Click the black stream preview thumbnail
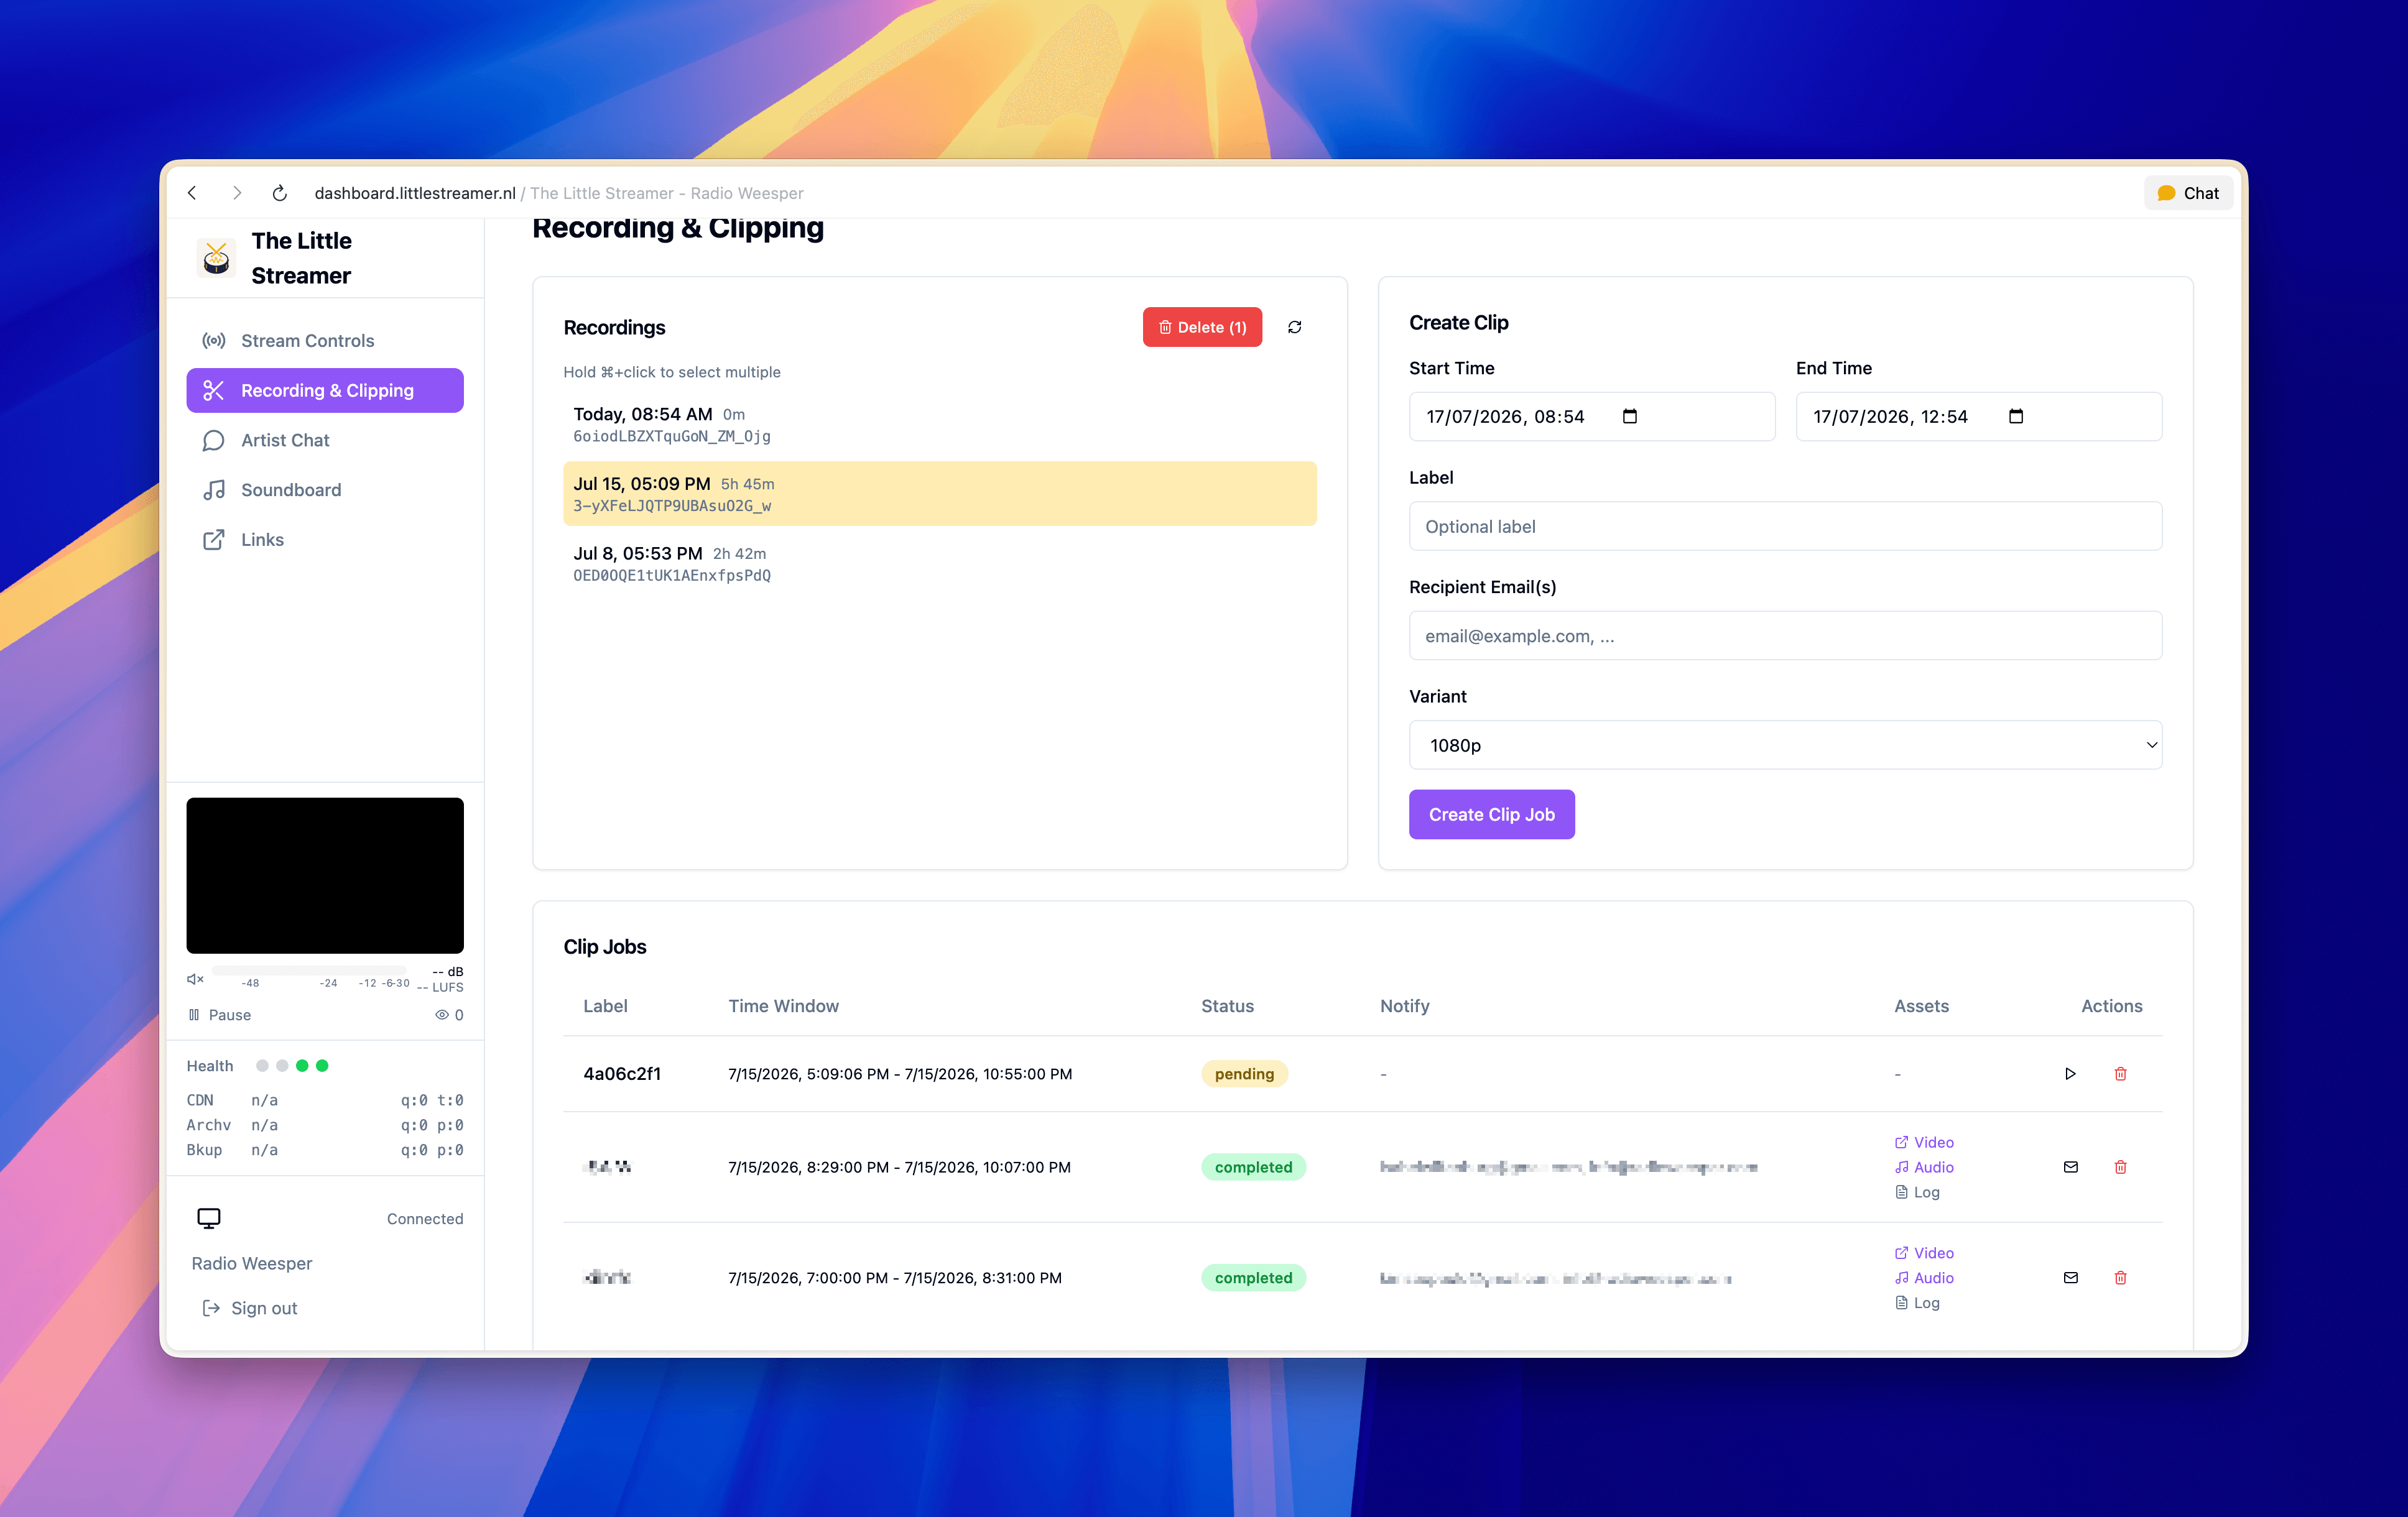 [x=325, y=875]
